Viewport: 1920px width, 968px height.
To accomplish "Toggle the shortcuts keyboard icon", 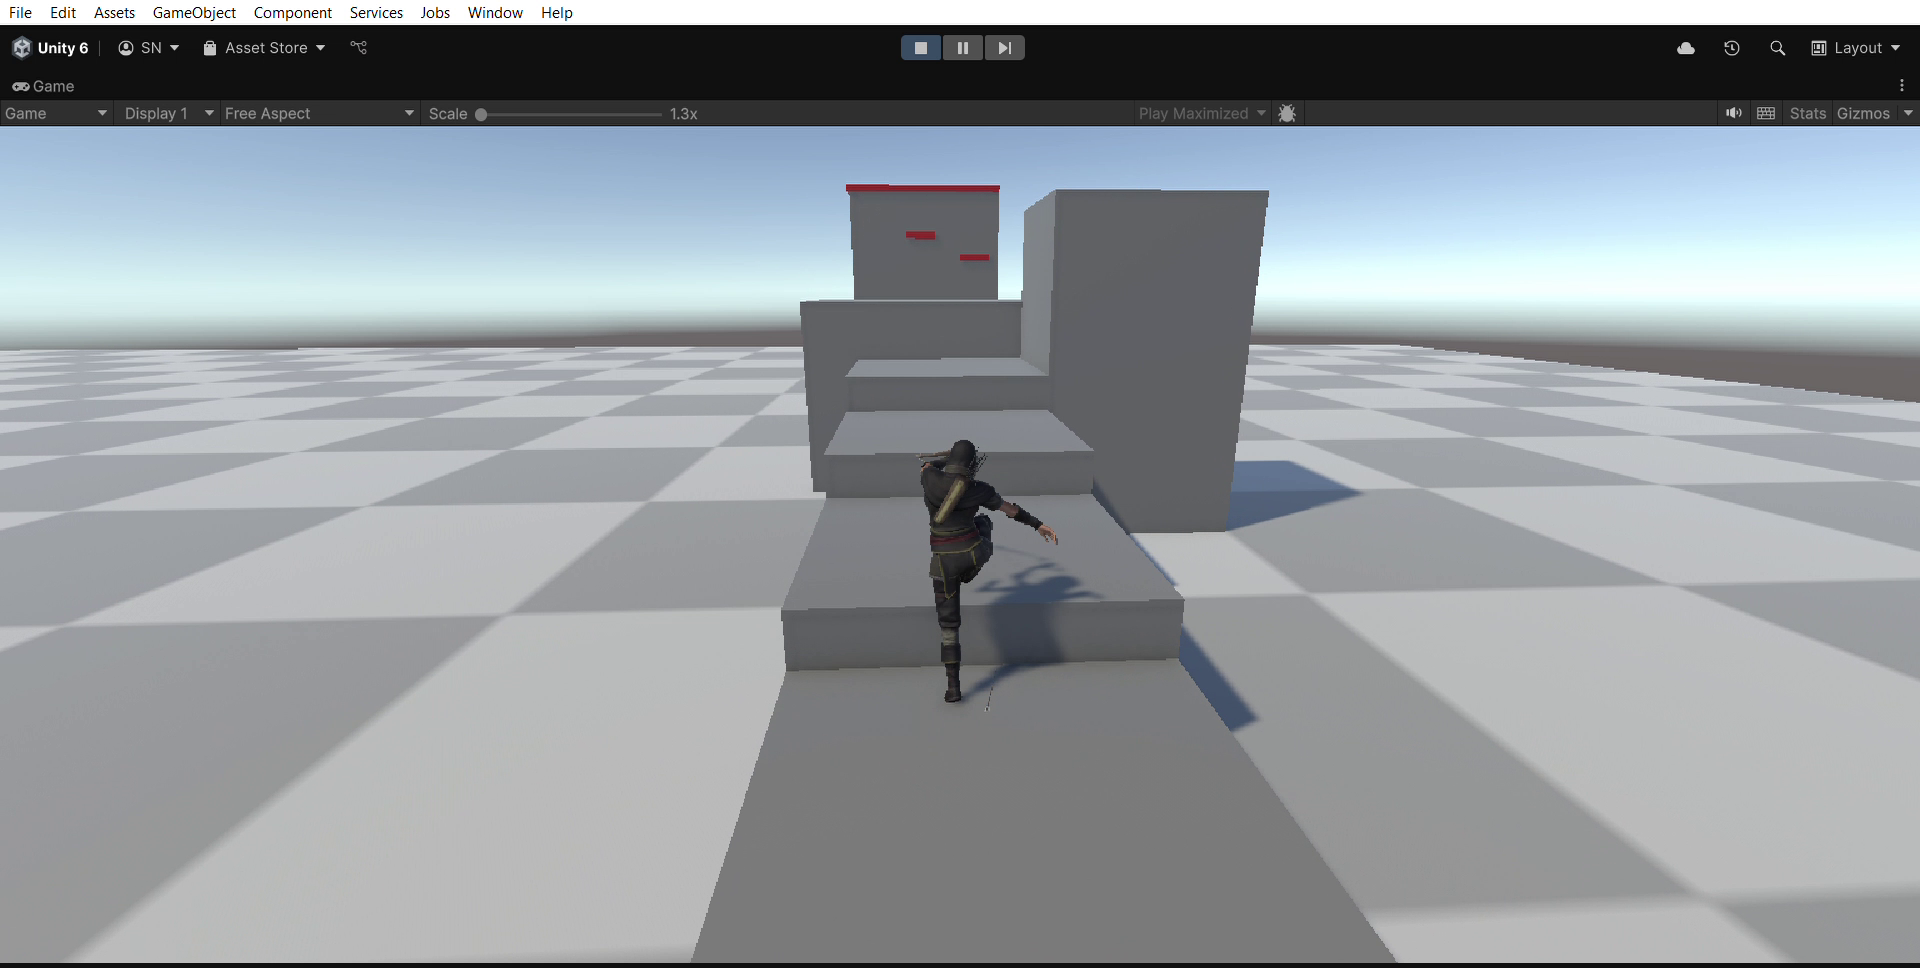I will coord(1766,113).
